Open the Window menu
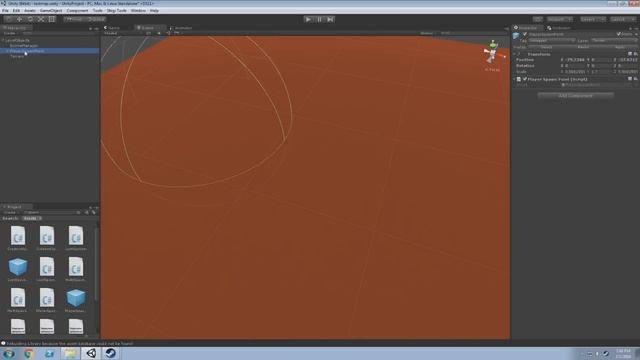Screen dimensions: 640x360 tap(138, 11)
